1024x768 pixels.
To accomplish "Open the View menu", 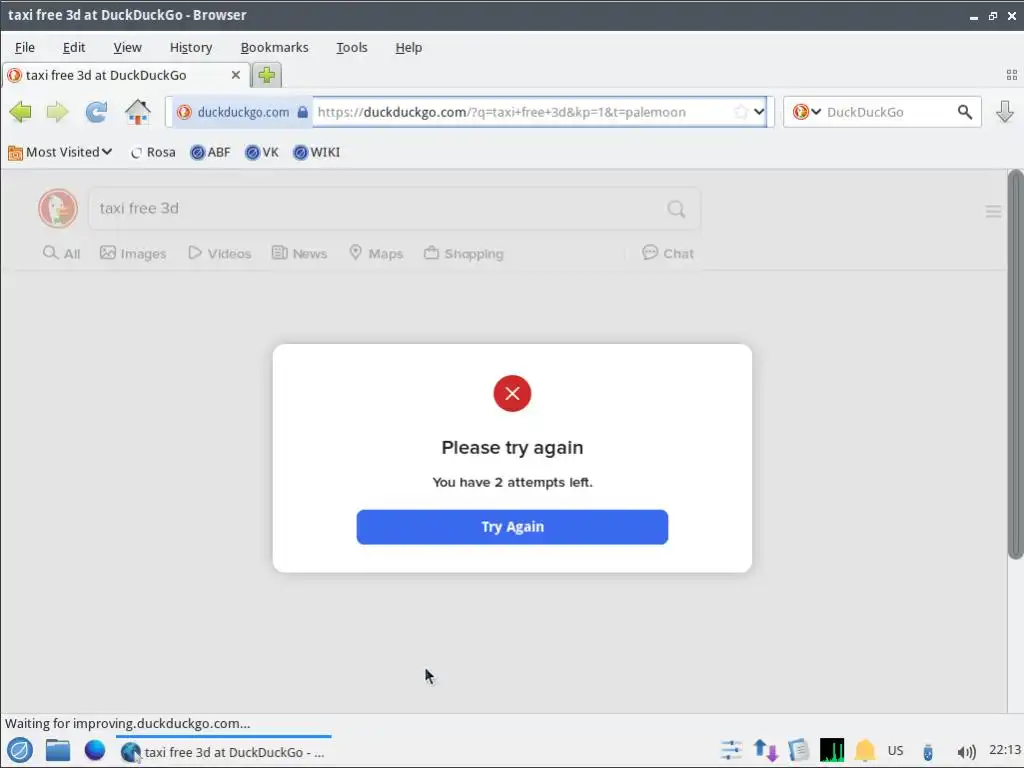I will click(x=127, y=47).
